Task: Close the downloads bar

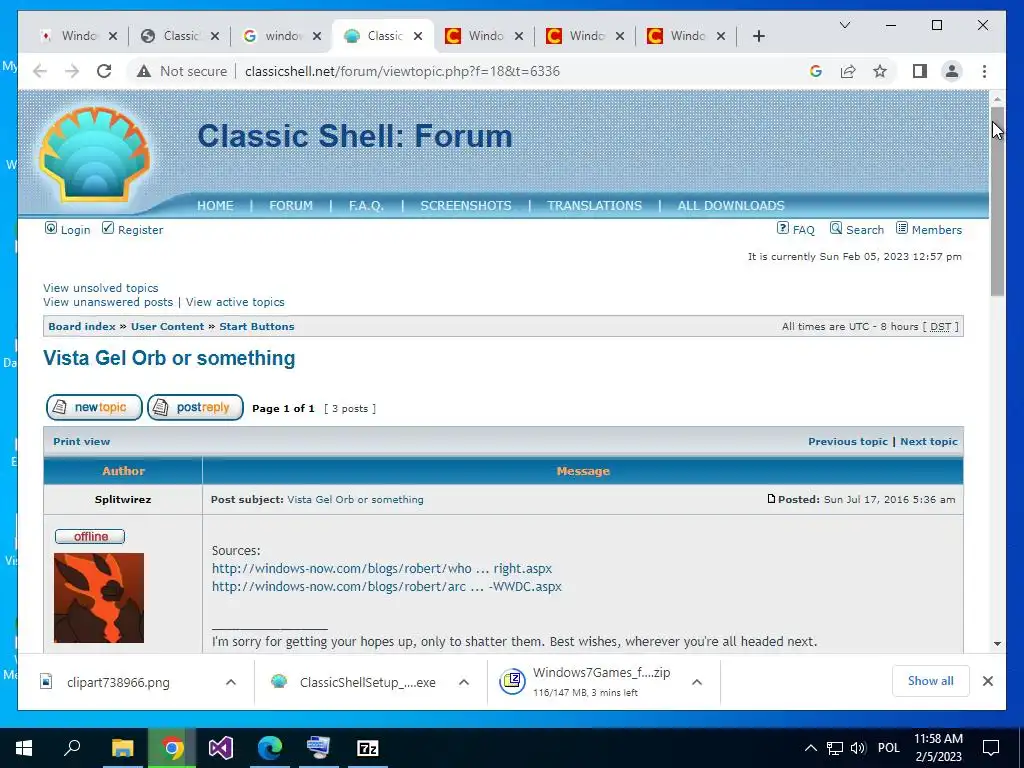Action: (987, 681)
